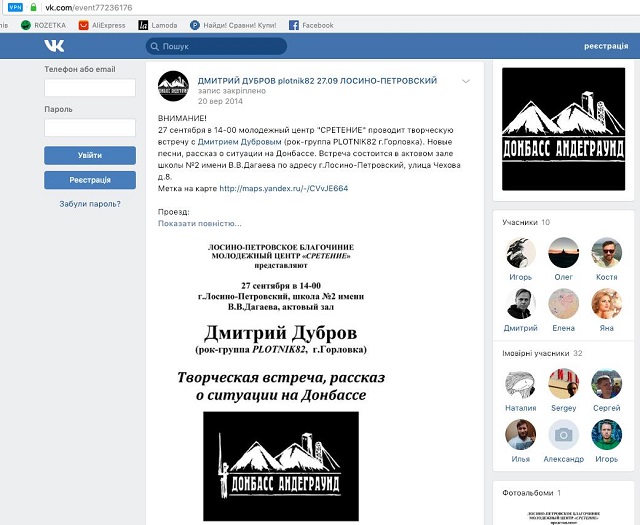Screen dimensions: 640x525
Task: Open the Facebook bookmark
Action: pyautogui.click(x=311, y=25)
